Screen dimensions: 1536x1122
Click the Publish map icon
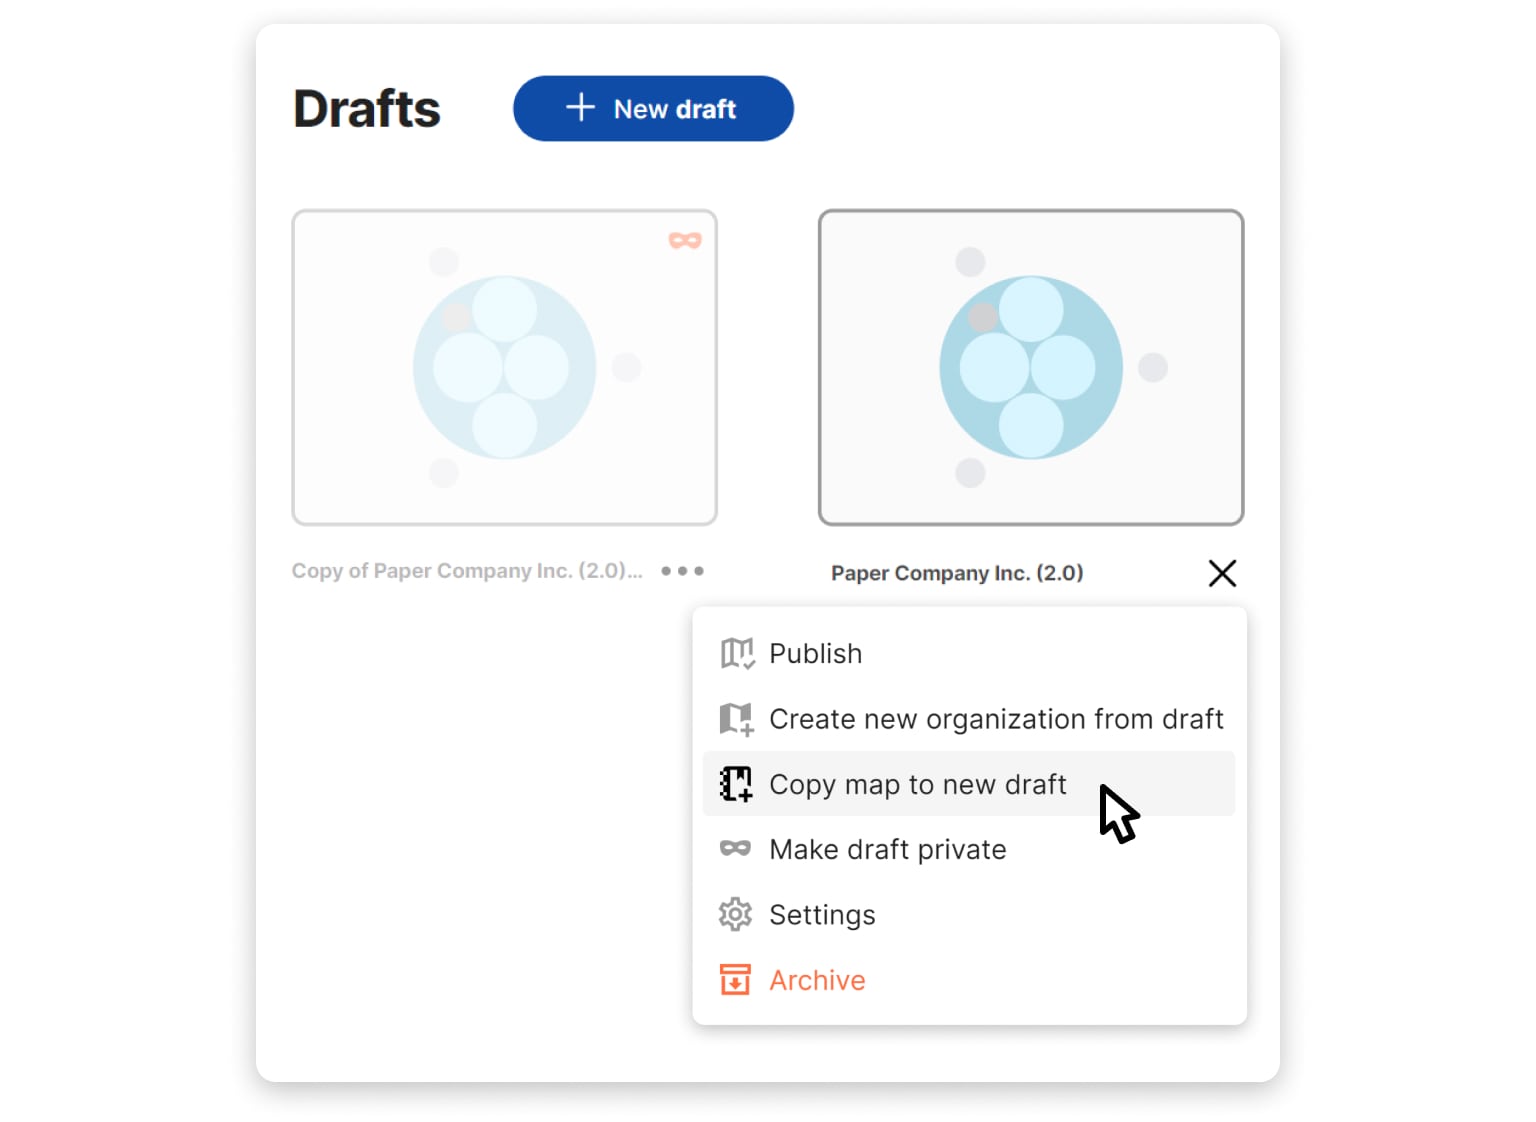tap(736, 654)
